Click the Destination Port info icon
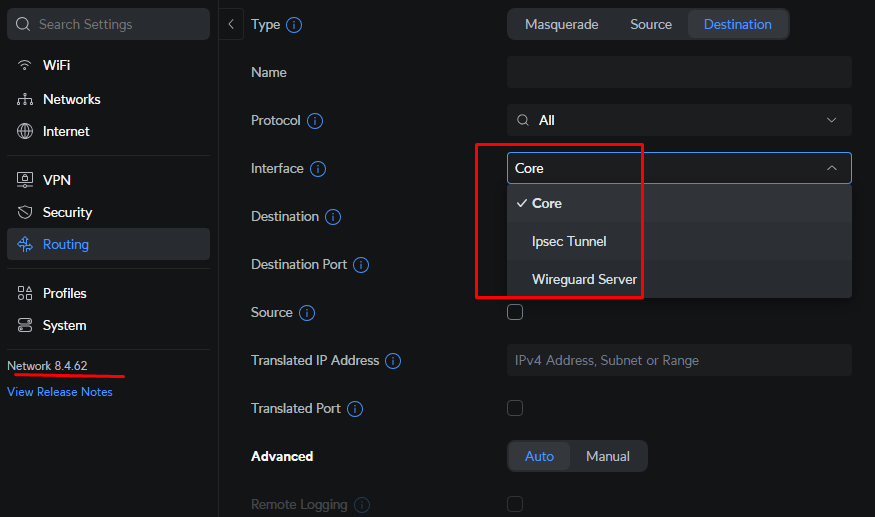 click(x=361, y=265)
